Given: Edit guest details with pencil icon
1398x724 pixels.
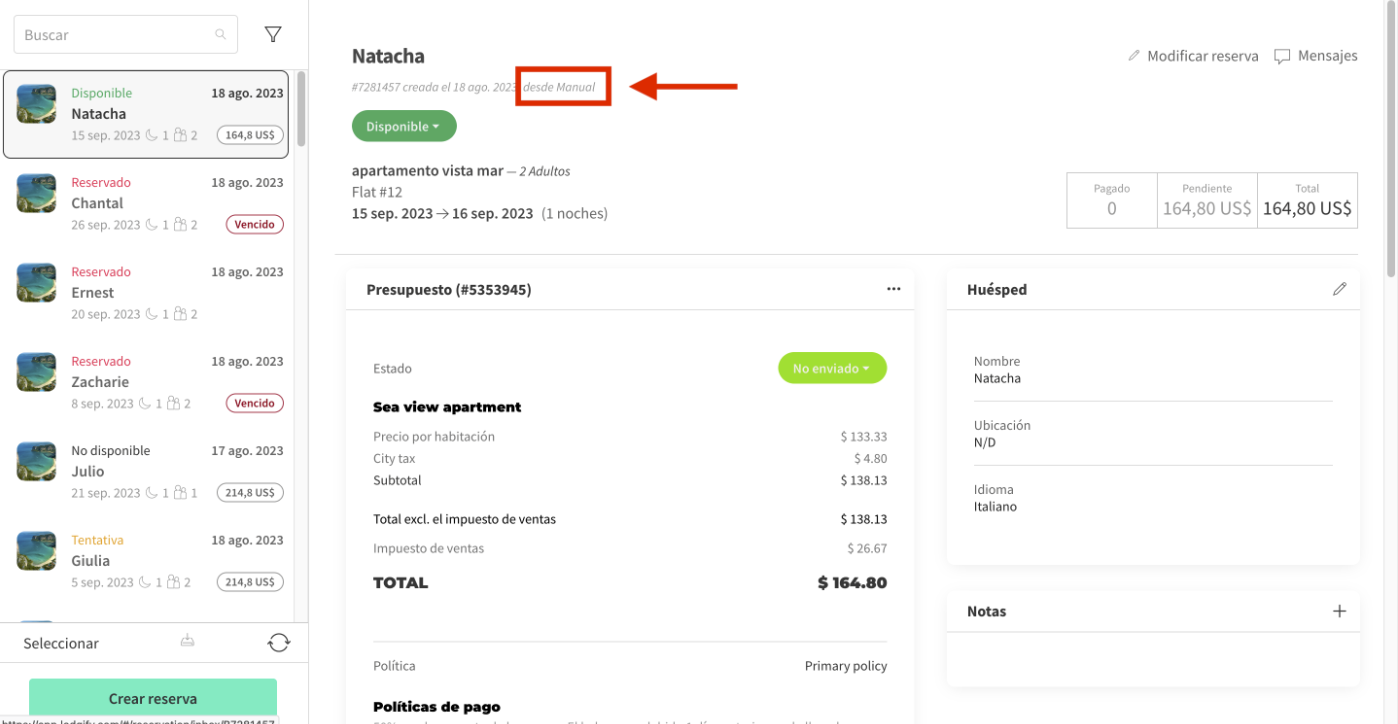Looking at the screenshot, I should [1339, 289].
